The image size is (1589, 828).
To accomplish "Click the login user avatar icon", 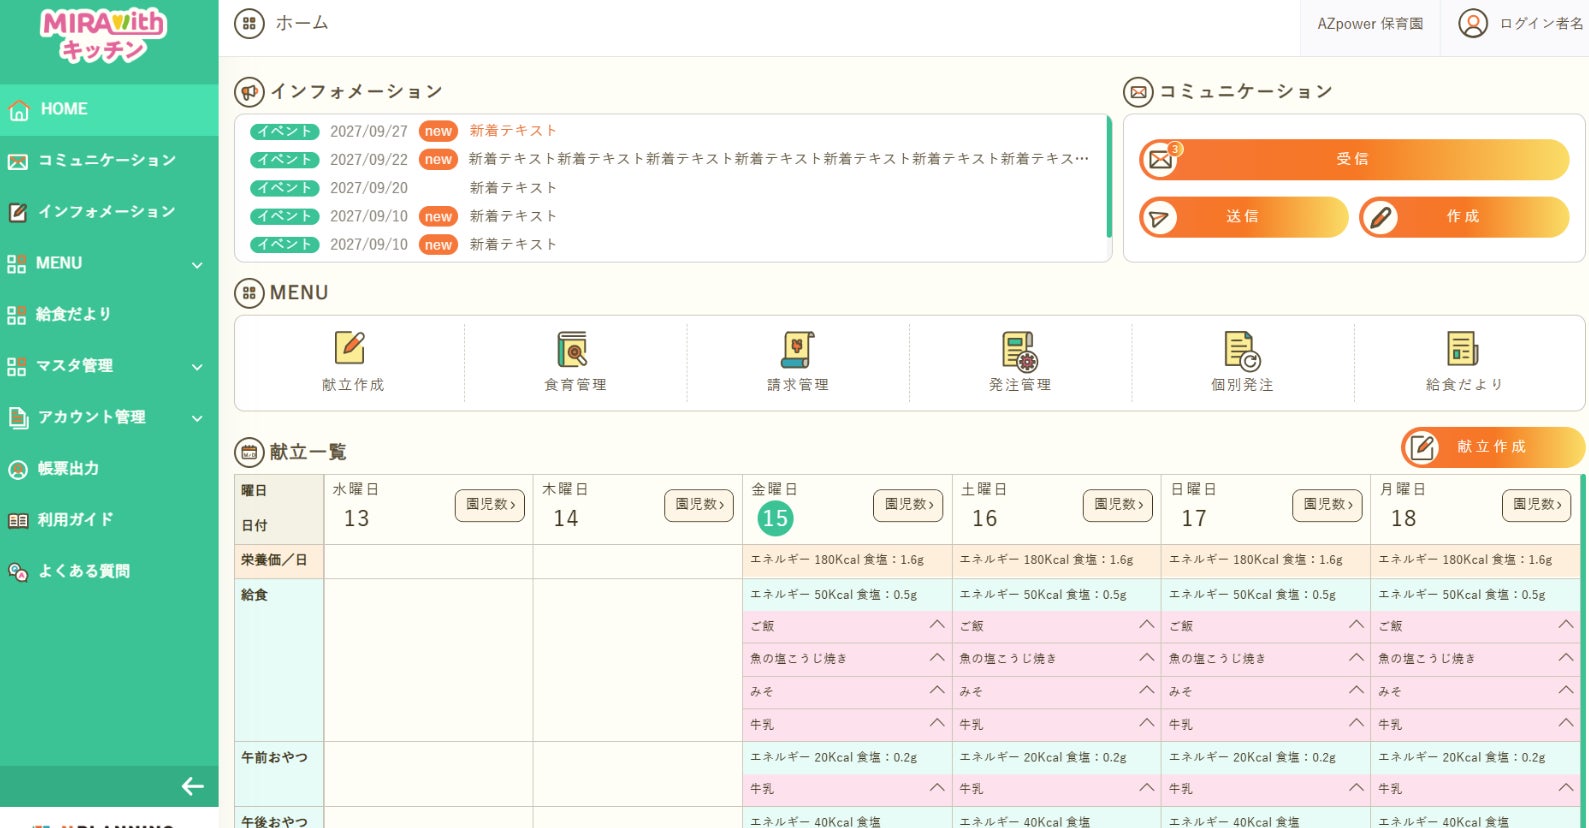I will click(1473, 23).
